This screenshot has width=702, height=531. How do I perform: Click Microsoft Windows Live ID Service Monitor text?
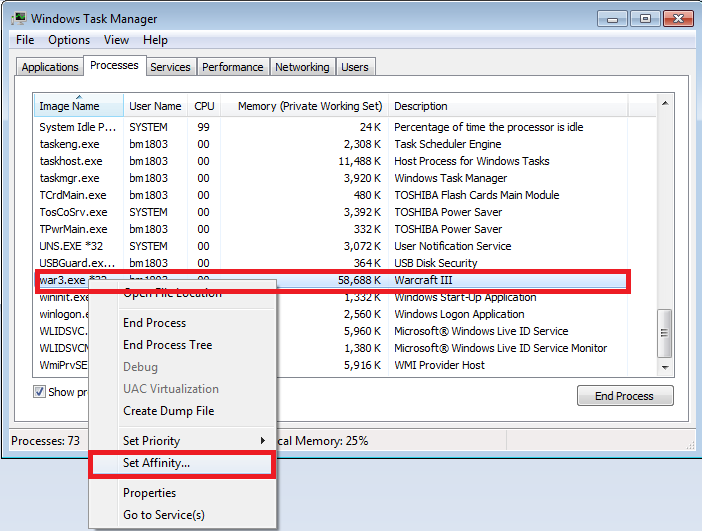501,348
